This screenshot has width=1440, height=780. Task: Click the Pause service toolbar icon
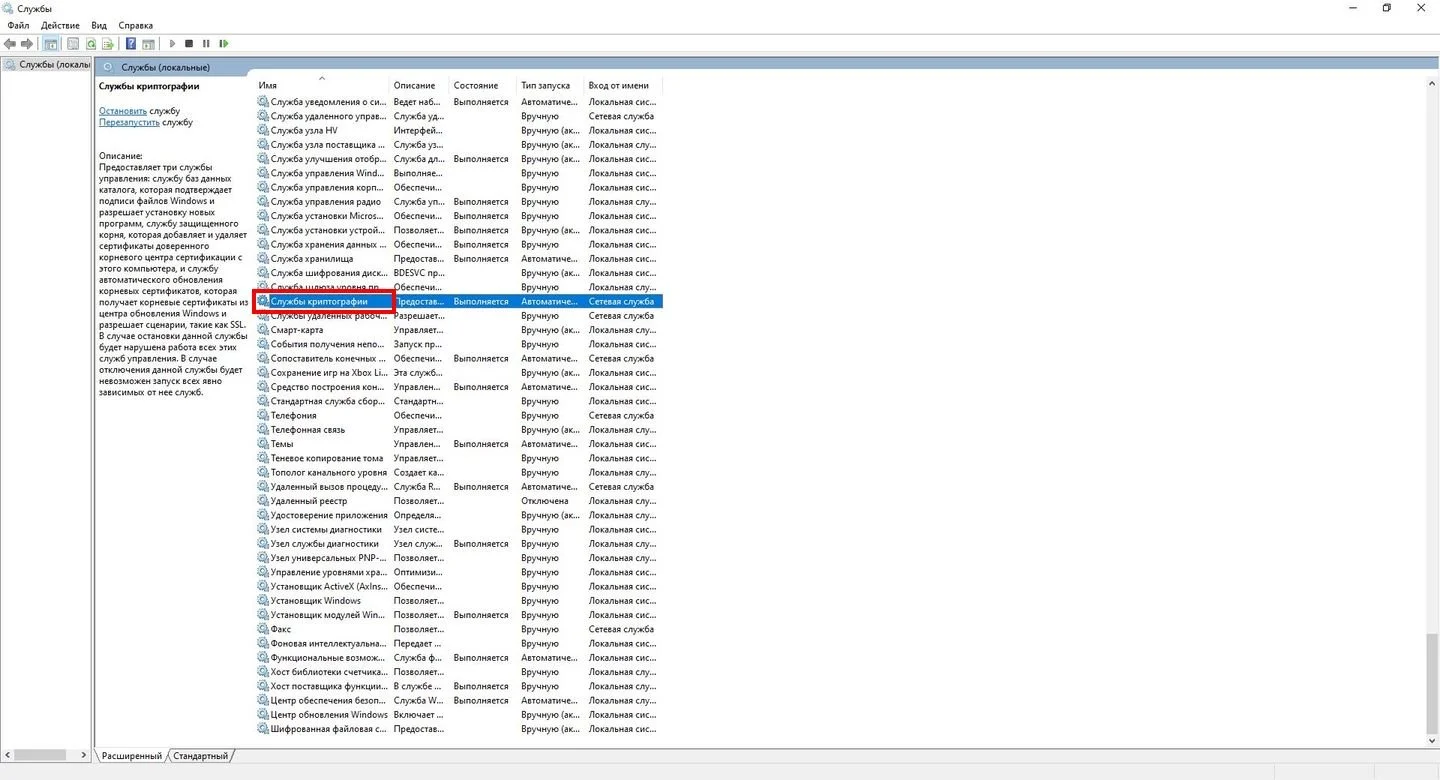pyautogui.click(x=206, y=44)
